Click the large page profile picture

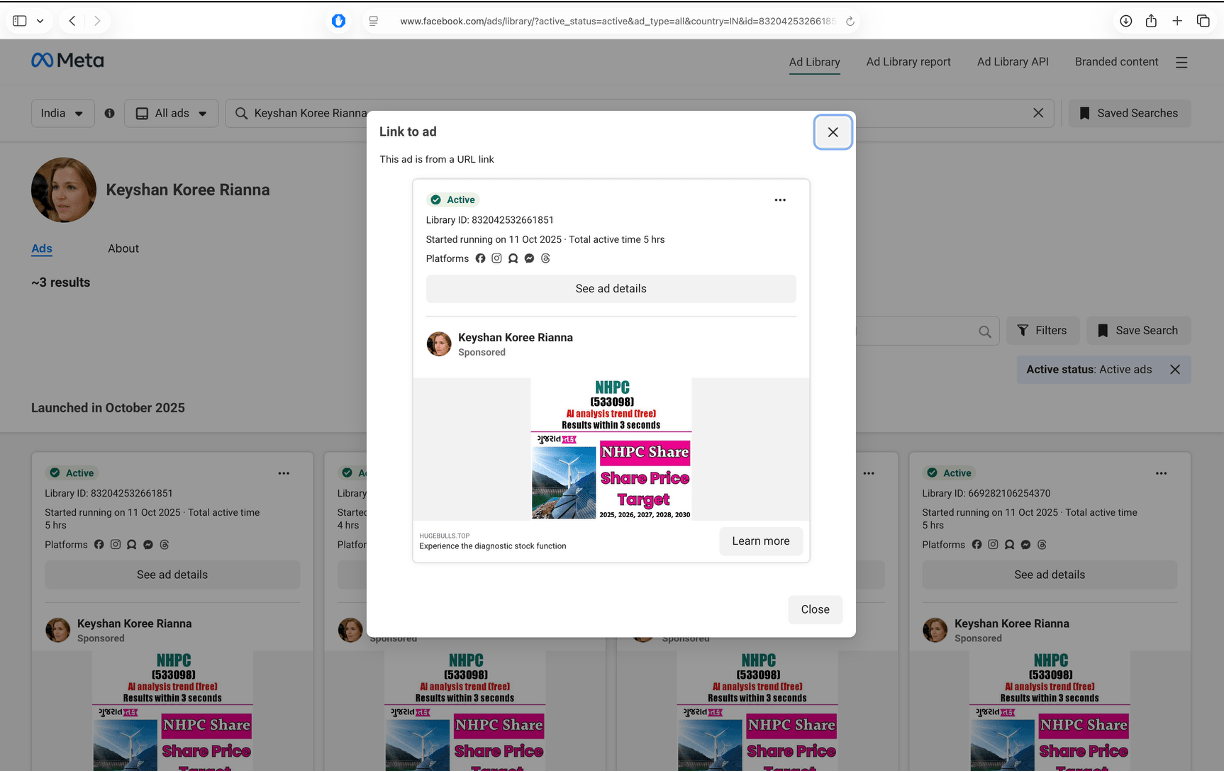[x=64, y=190]
